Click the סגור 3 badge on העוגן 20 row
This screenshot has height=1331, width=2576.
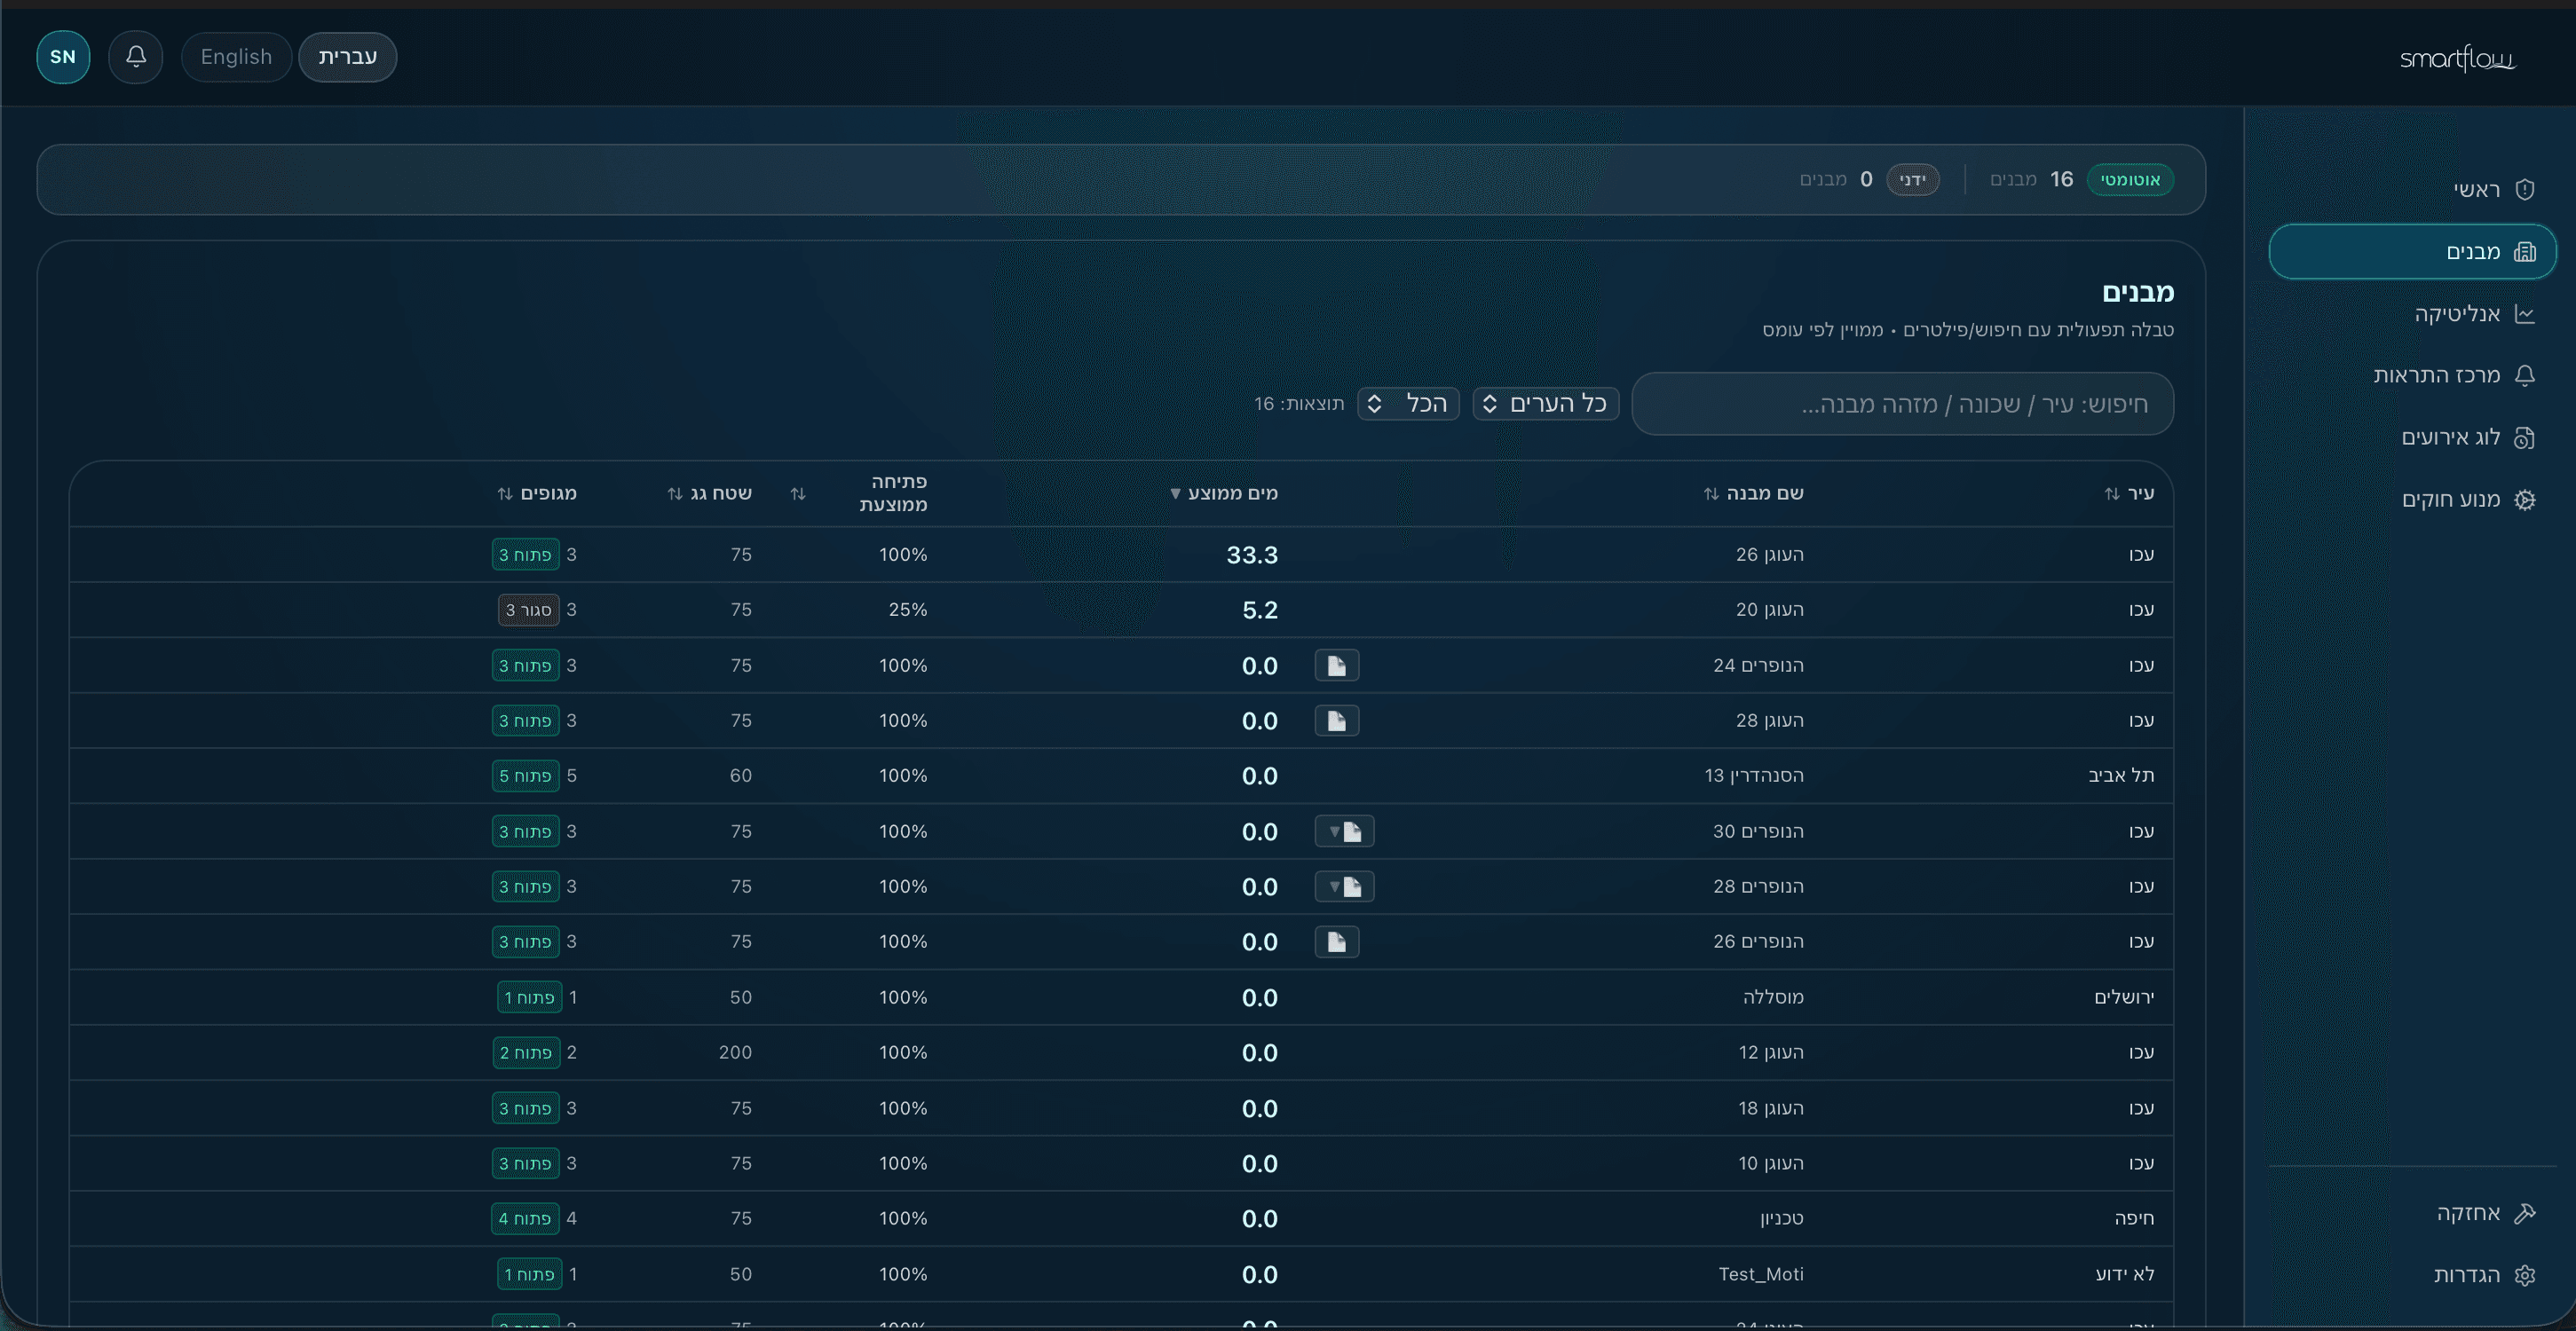[527, 609]
